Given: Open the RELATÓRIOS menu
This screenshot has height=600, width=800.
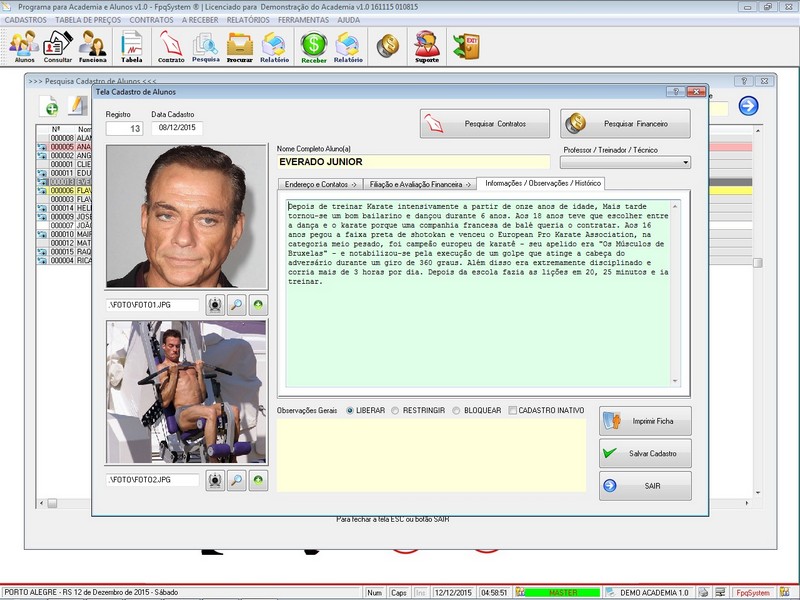Looking at the screenshot, I should pyautogui.click(x=248, y=20).
